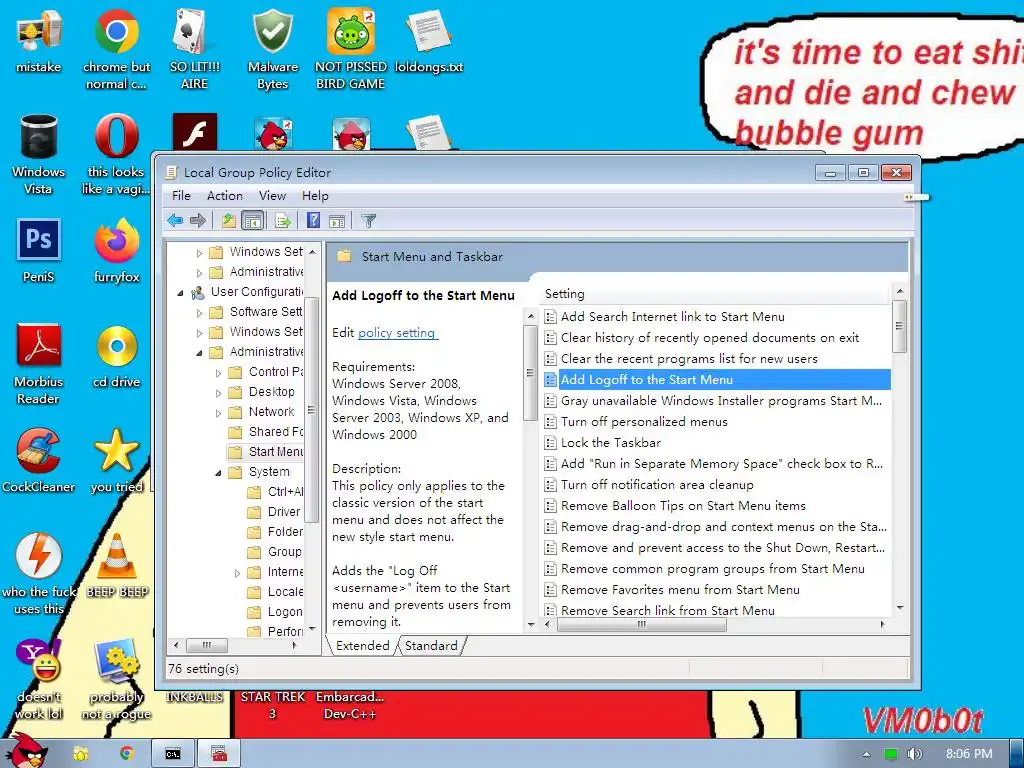Expand the Internet tree node under System
Screen dimensions: 1024x768
click(x=238, y=573)
